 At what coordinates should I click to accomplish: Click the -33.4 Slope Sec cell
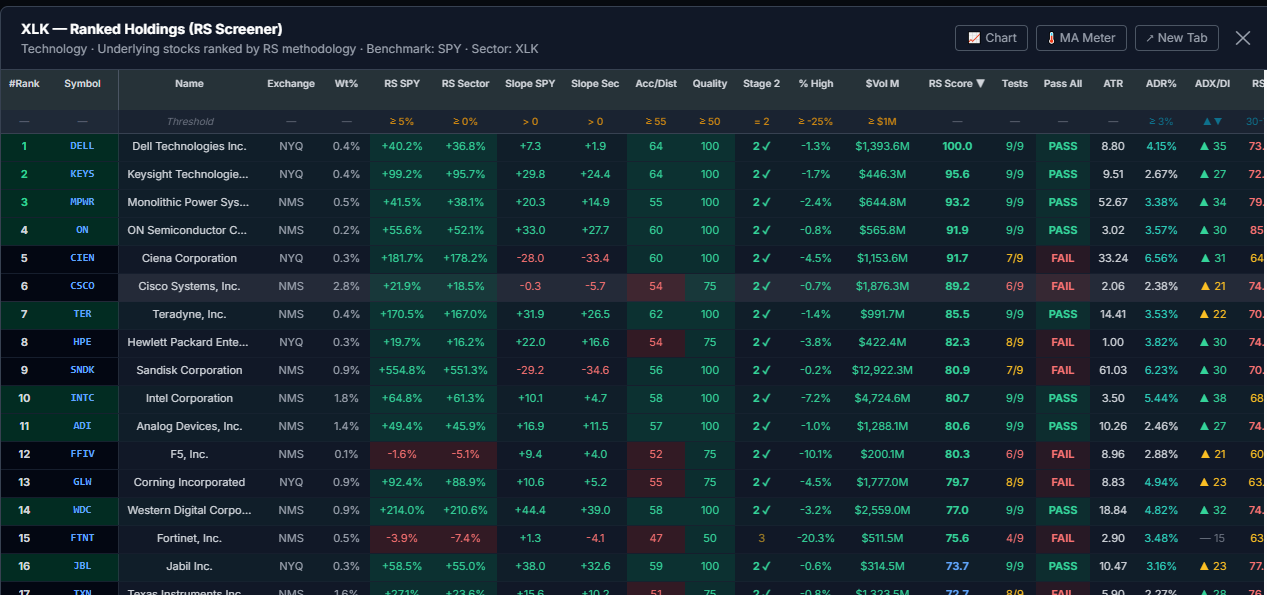click(x=595, y=258)
